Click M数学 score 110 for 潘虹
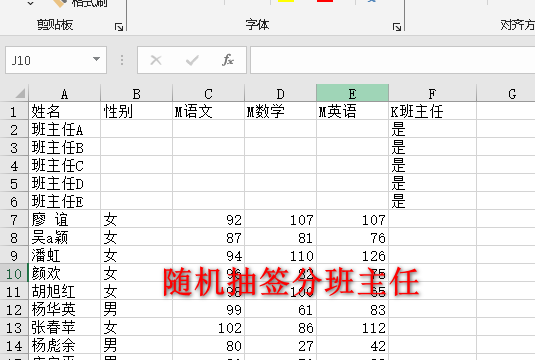 tap(280, 256)
